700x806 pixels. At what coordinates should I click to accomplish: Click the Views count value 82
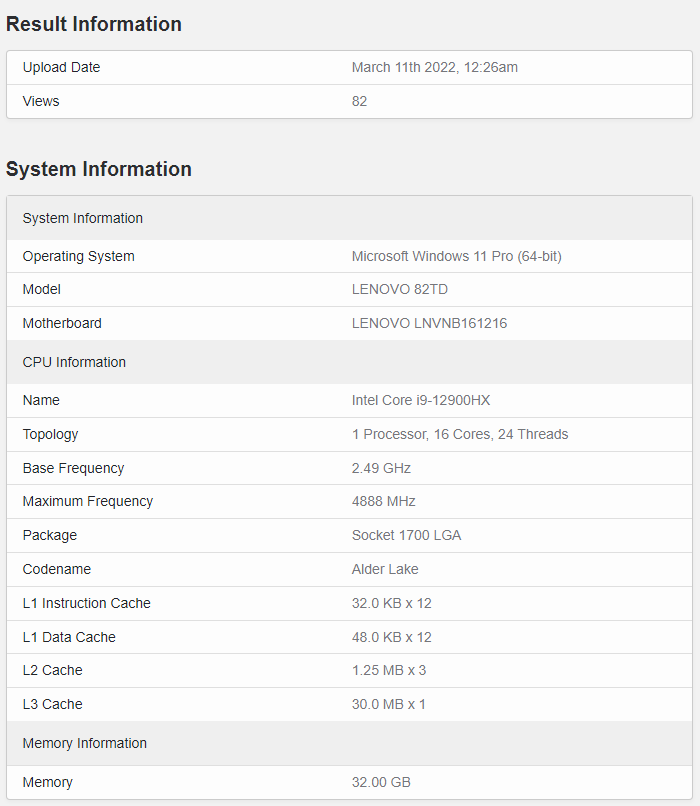tap(359, 101)
